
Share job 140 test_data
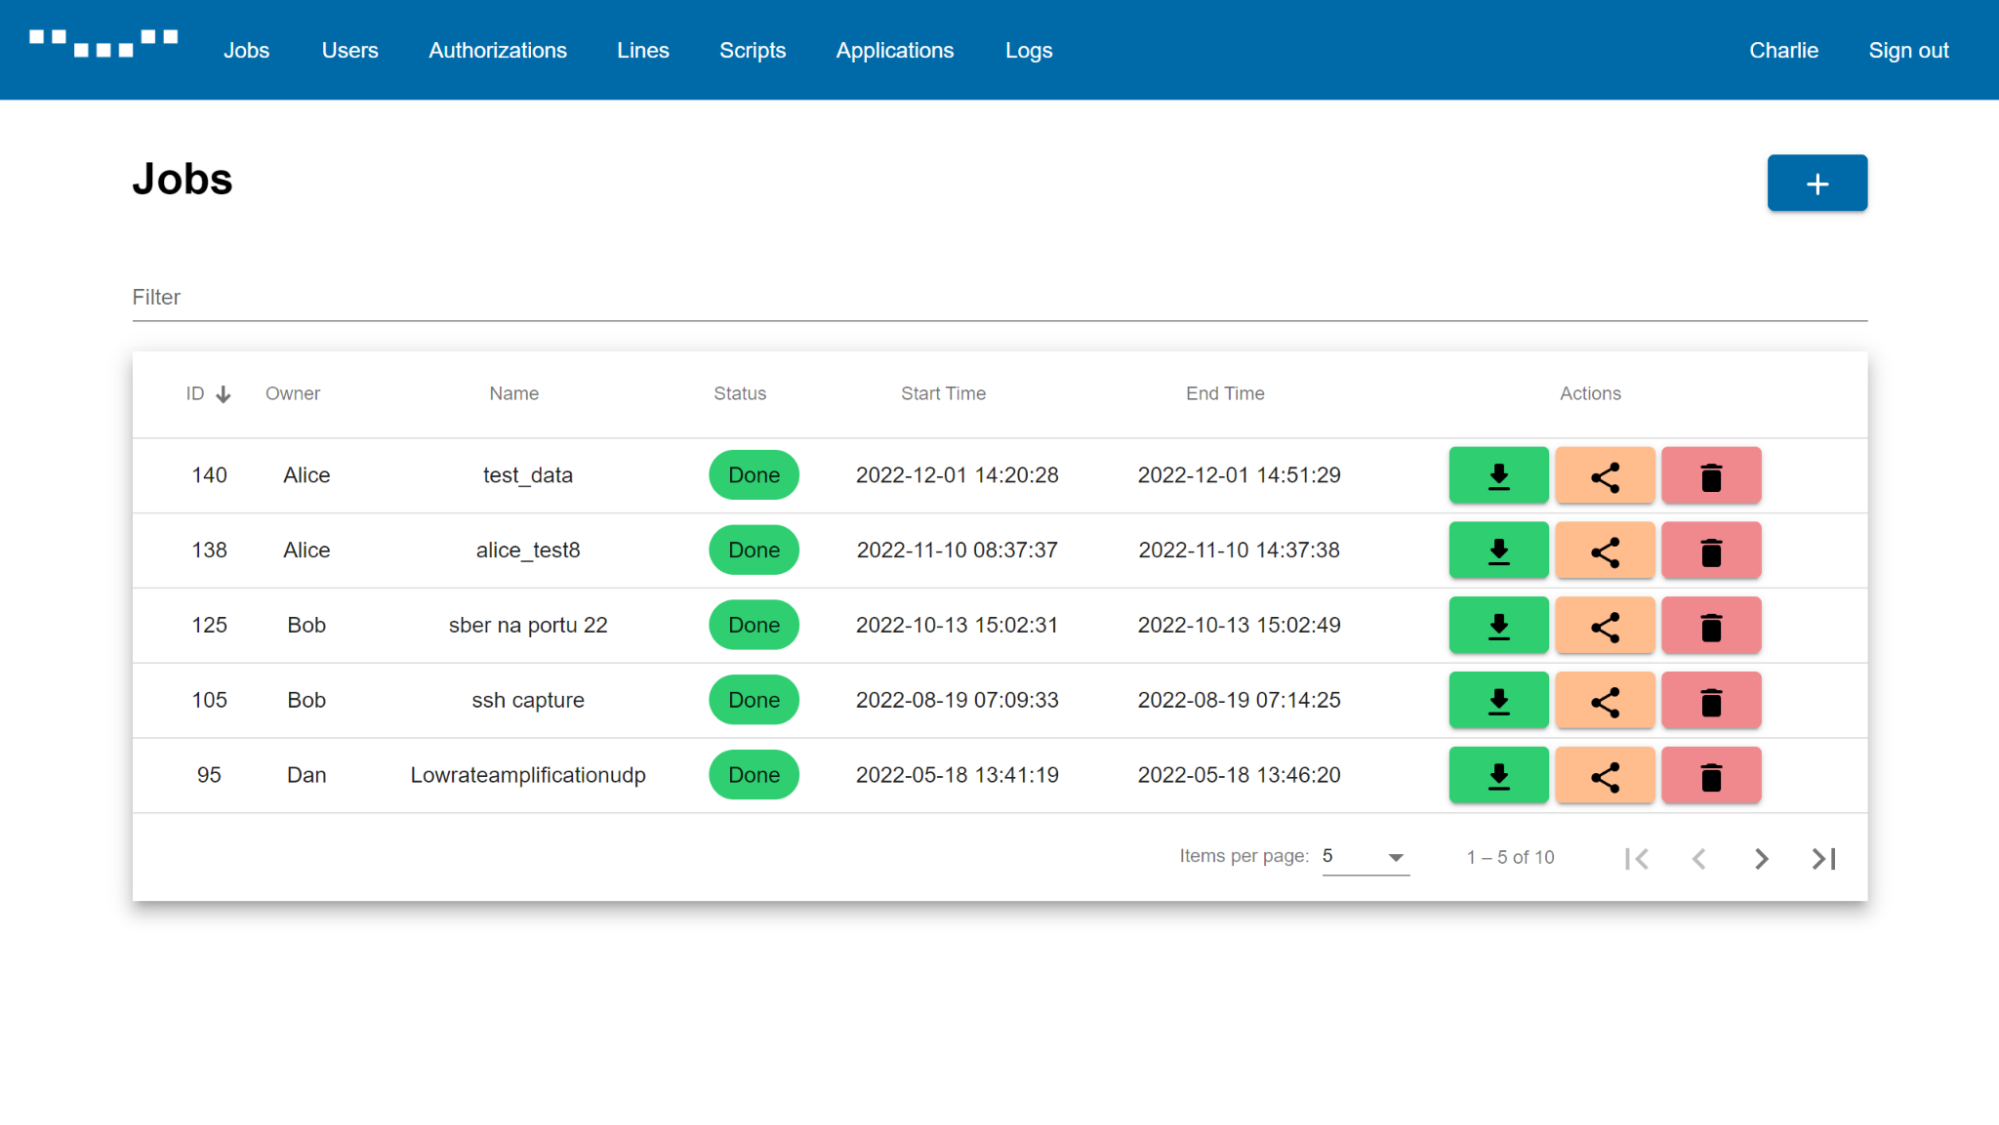coord(1605,475)
